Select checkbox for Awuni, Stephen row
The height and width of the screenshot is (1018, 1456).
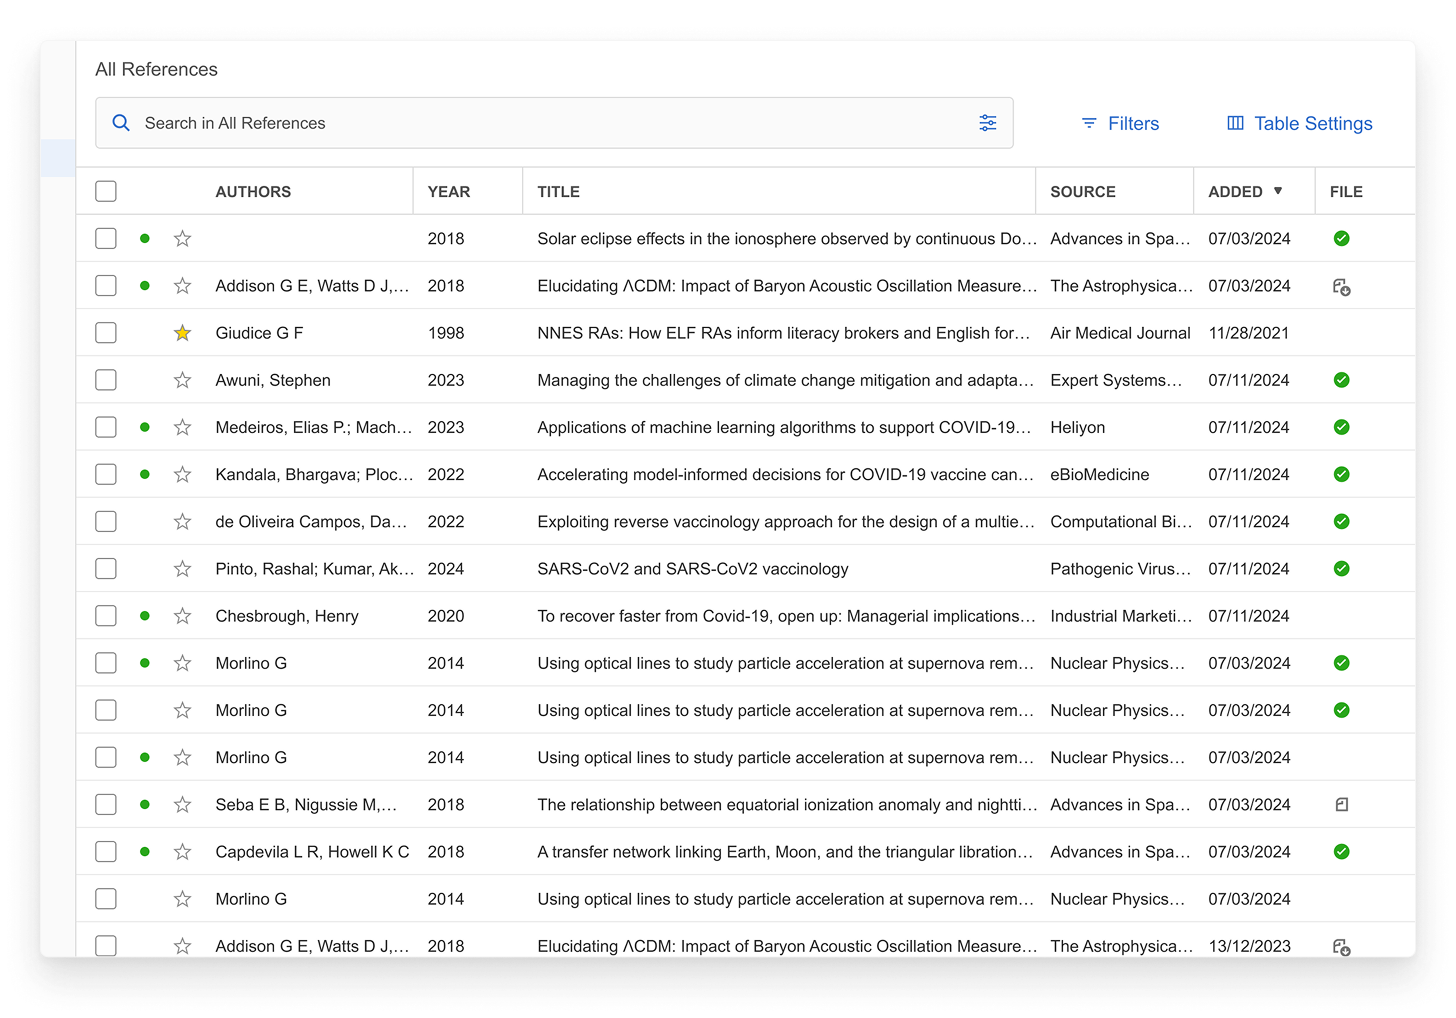pos(106,380)
